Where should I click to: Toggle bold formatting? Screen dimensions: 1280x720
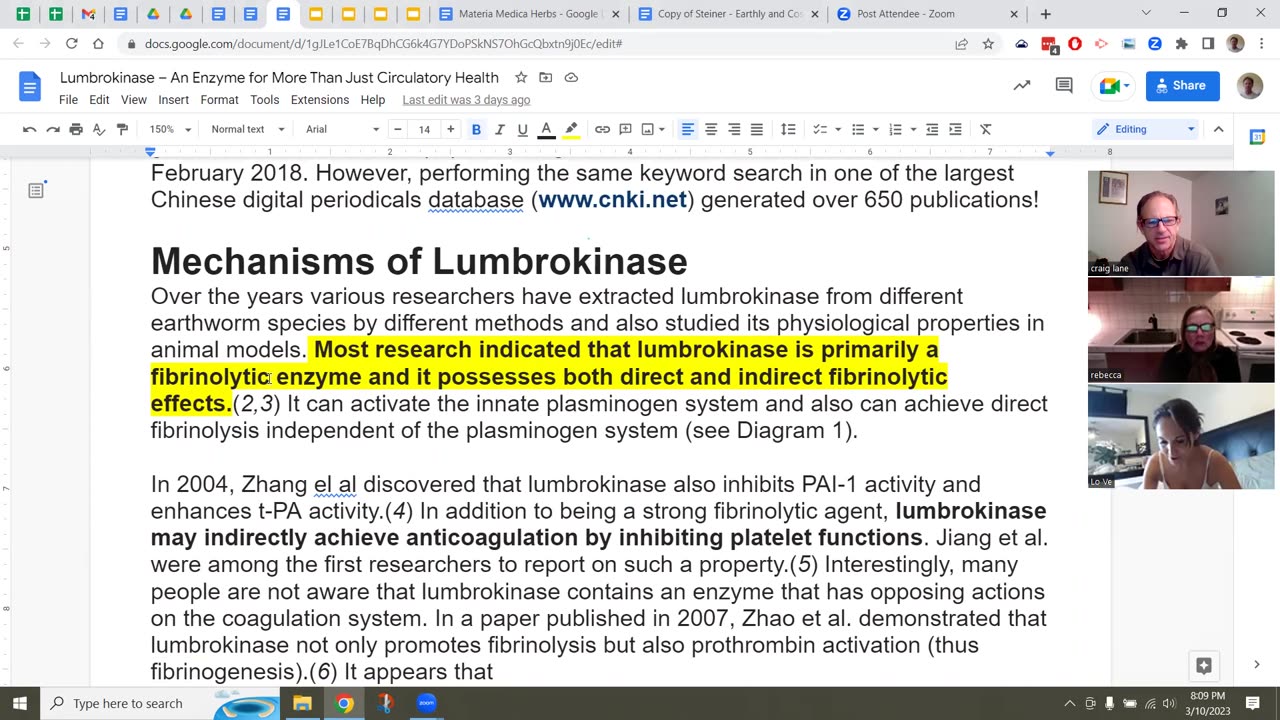coord(476,129)
